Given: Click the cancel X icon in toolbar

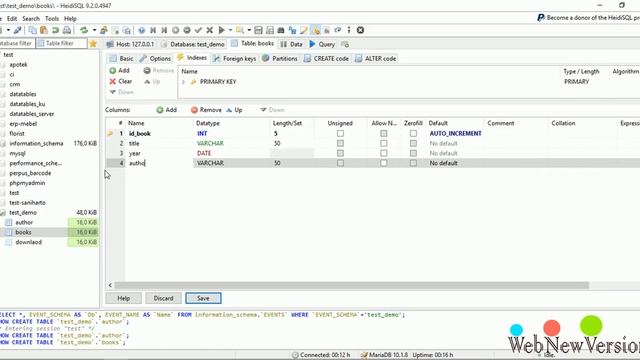Looking at the screenshot, I should (x=209, y=30).
